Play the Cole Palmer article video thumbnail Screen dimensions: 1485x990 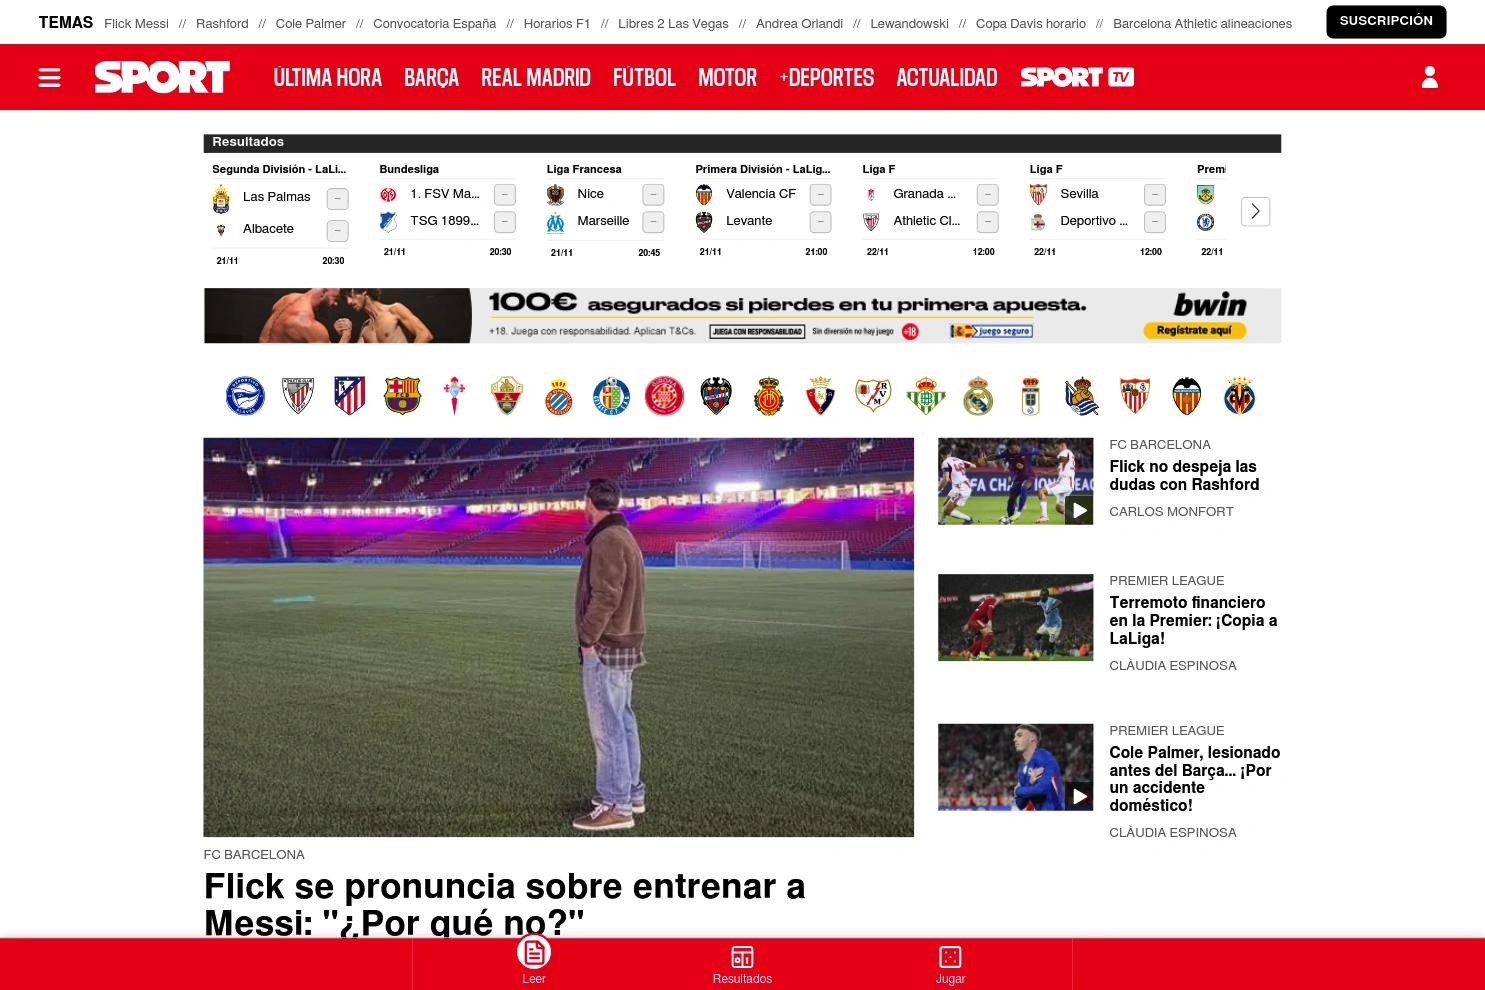coord(1015,767)
